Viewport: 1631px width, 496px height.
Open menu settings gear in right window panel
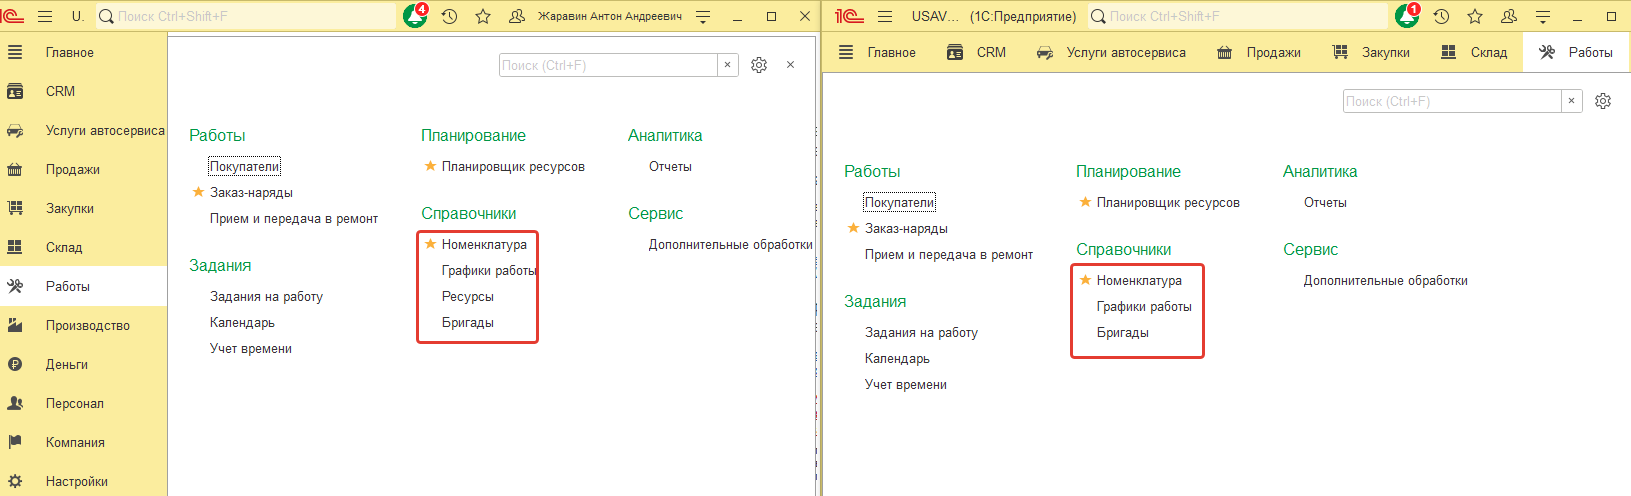tap(1603, 101)
